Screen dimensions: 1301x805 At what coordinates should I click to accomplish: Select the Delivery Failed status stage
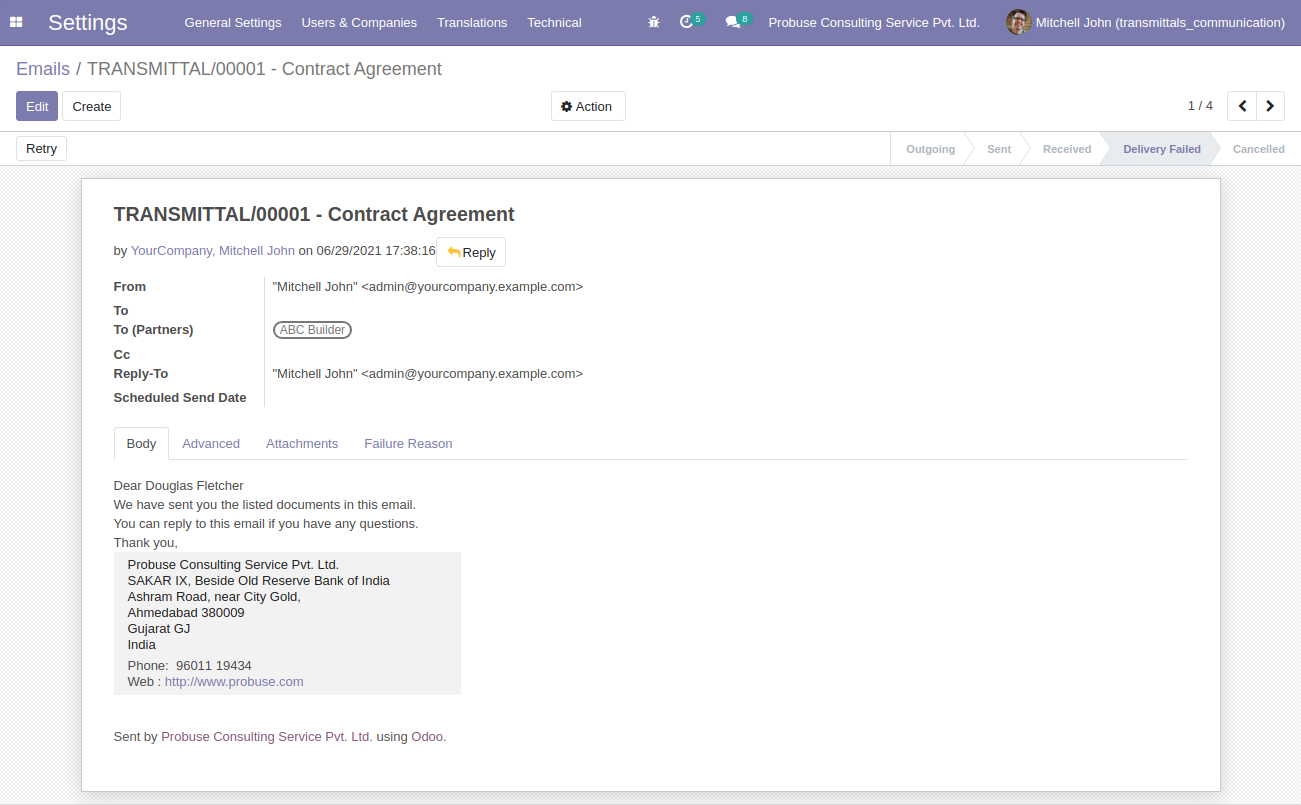[x=1162, y=149]
